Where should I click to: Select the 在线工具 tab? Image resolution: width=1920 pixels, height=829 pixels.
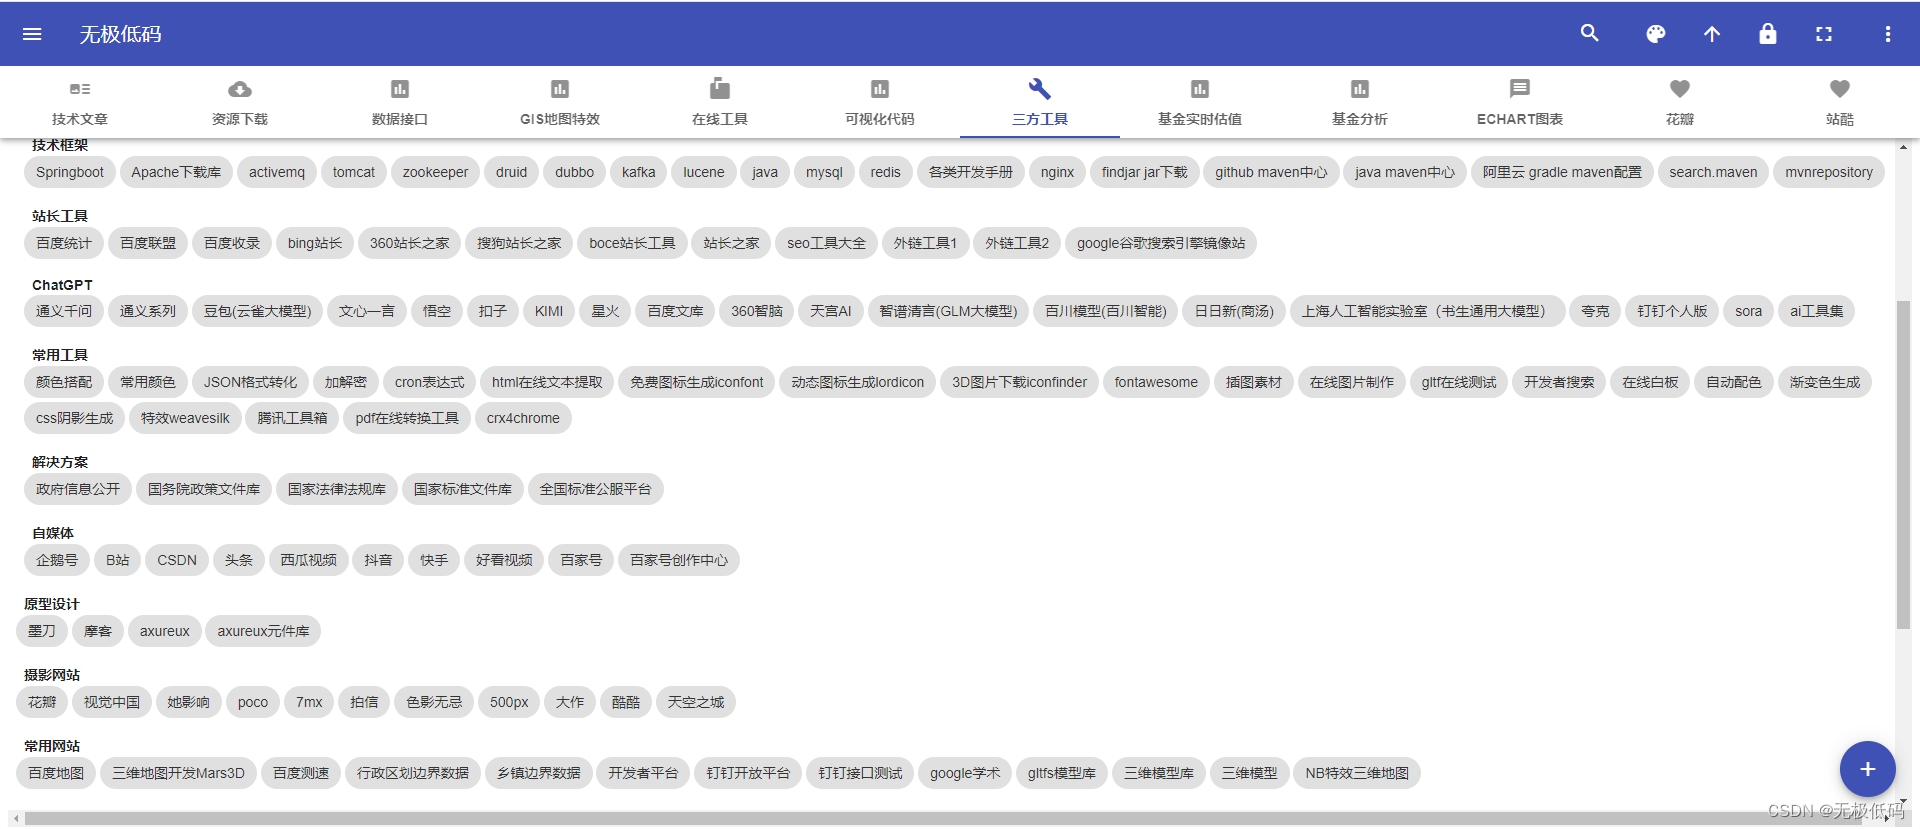[x=720, y=102]
